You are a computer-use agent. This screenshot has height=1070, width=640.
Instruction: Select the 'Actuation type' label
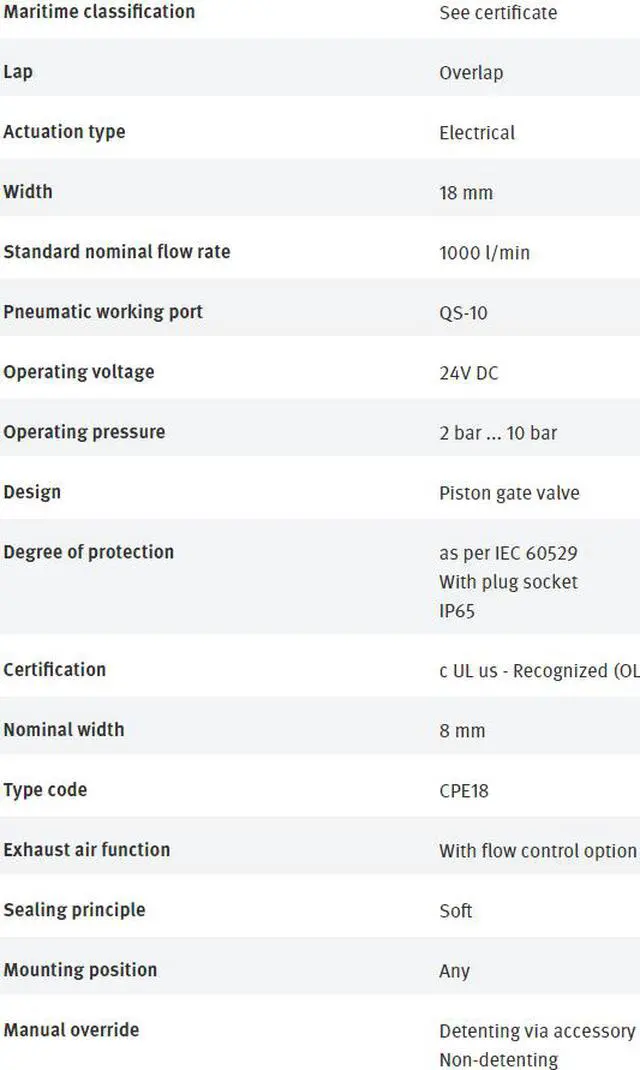click(64, 132)
